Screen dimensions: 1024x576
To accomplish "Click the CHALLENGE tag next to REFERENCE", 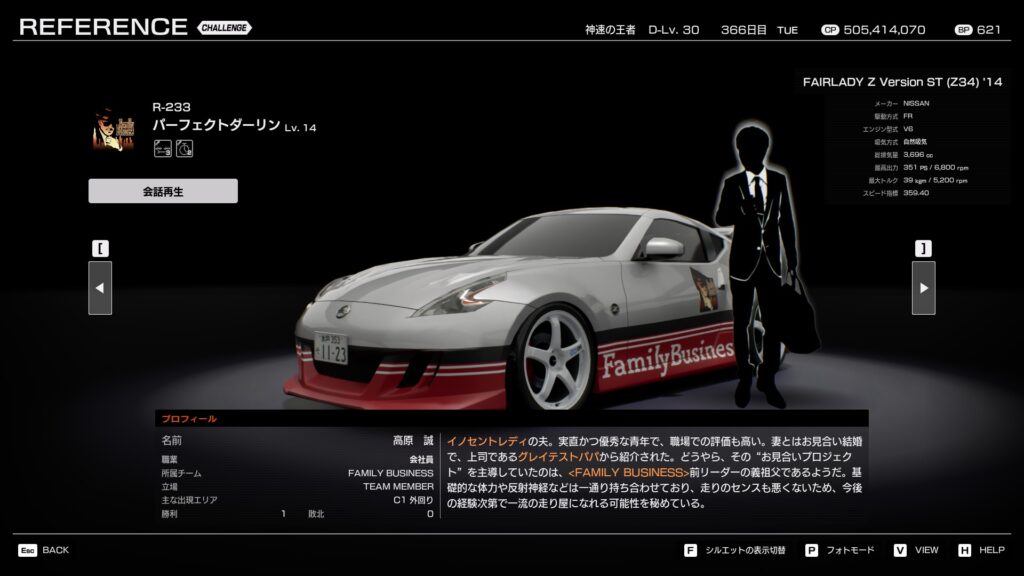I will point(225,28).
